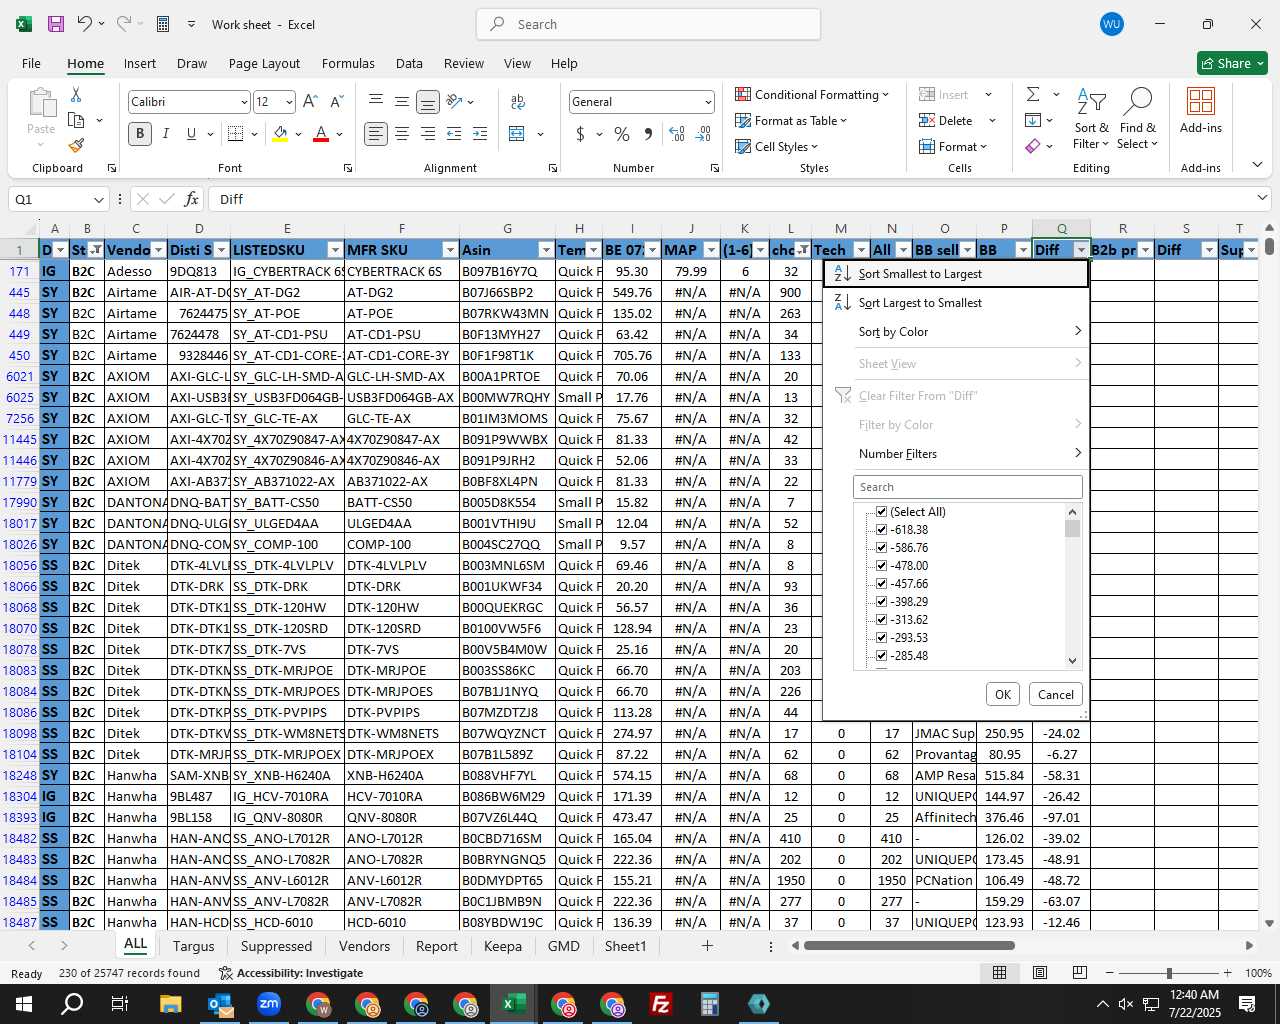Expand Number Filters submenu
The width and height of the screenshot is (1280, 1024).
point(956,454)
